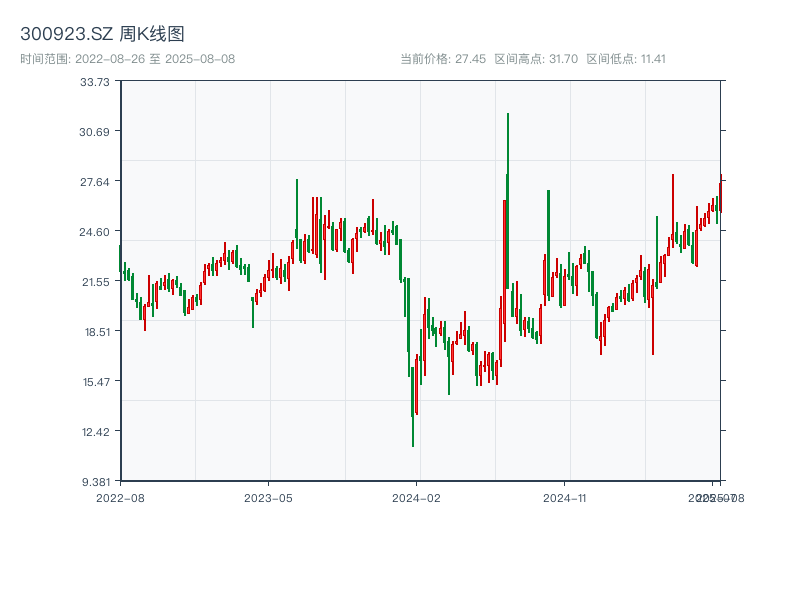Click the tallest green candle peaking near 31.70
Image resolution: width=800 pixels, height=600 pixels.
(x=508, y=200)
